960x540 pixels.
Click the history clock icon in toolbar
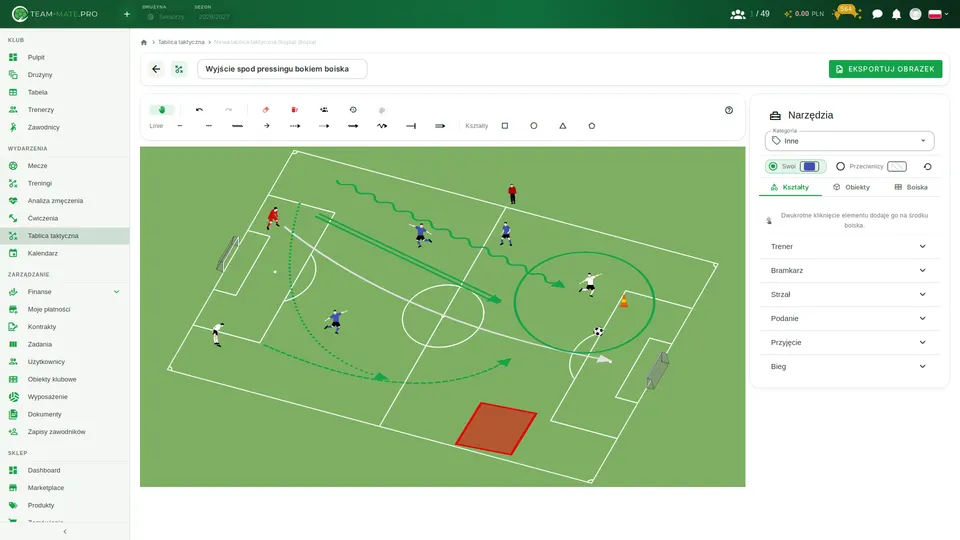353,110
